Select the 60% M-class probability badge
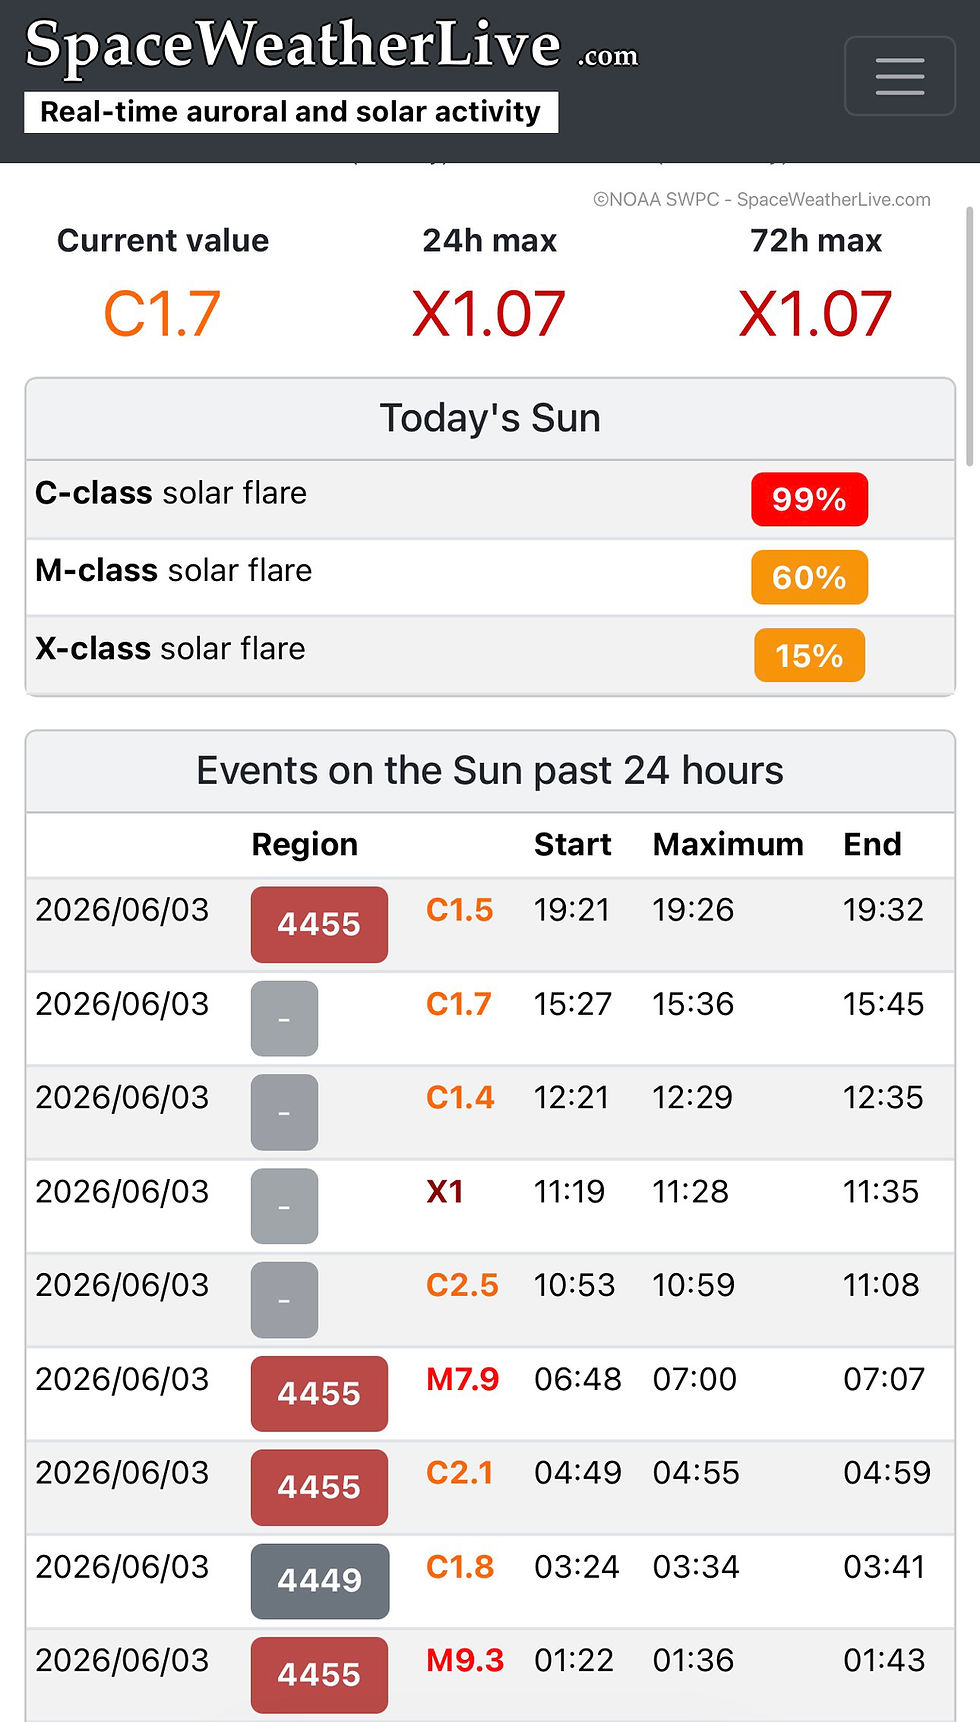 point(809,577)
